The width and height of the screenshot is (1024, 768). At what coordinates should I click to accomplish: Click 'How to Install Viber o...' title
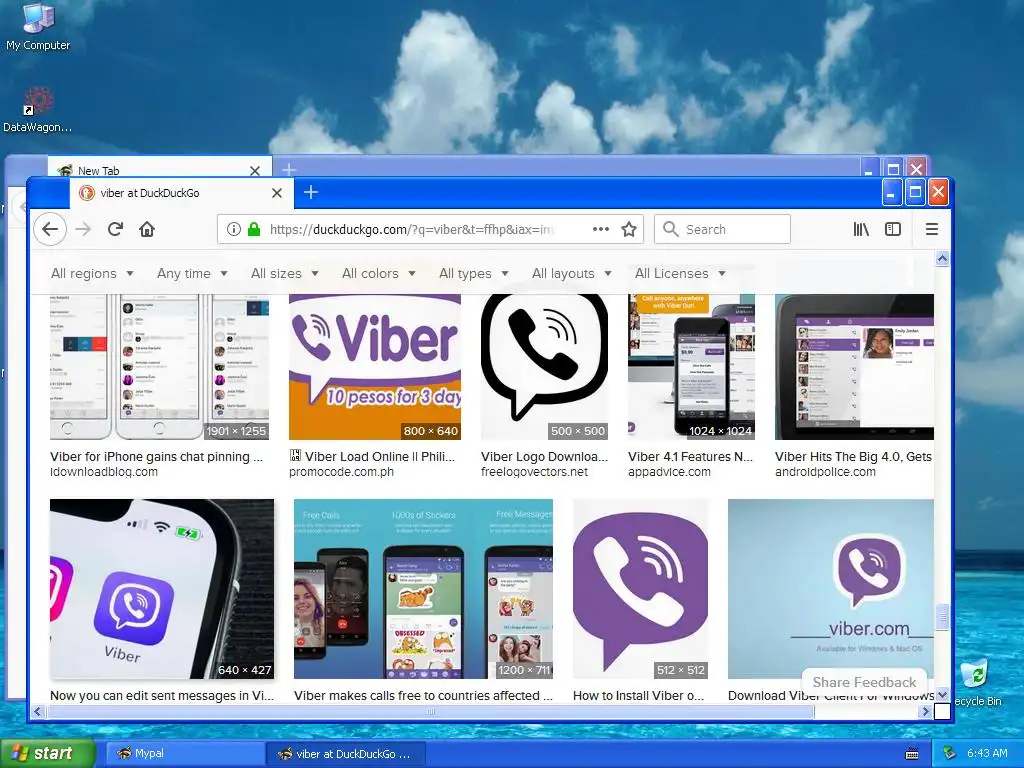(638, 696)
